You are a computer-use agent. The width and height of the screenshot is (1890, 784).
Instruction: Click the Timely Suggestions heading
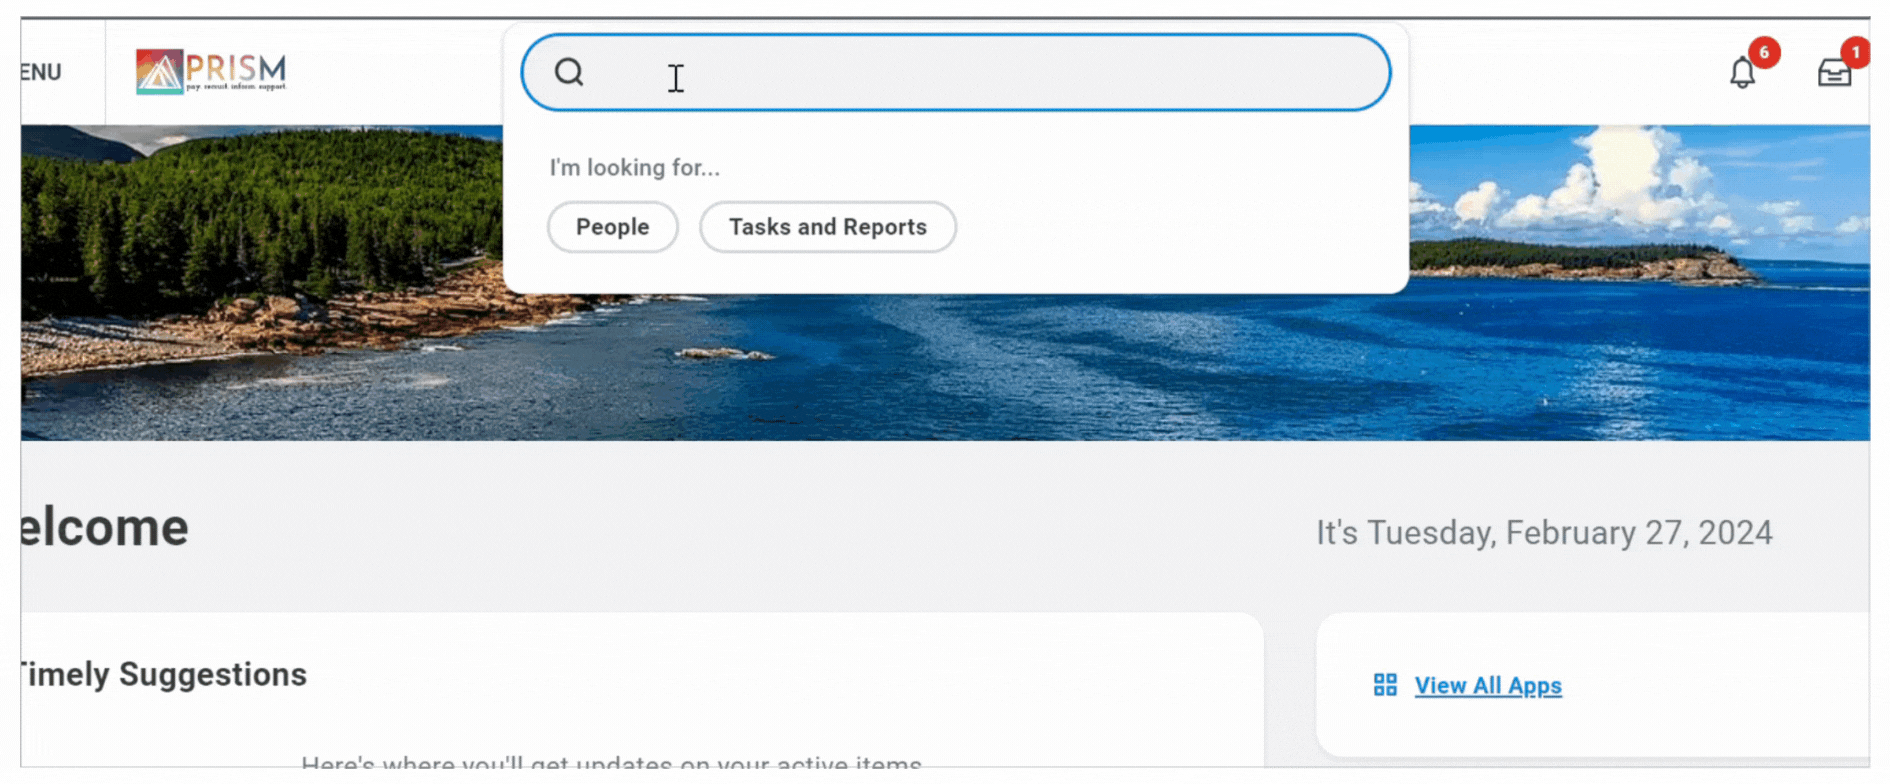[165, 674]
